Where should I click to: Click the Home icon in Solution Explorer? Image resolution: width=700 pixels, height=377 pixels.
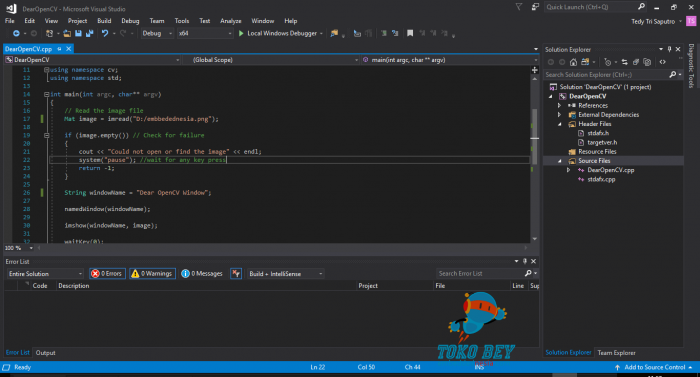coord(574,62)
